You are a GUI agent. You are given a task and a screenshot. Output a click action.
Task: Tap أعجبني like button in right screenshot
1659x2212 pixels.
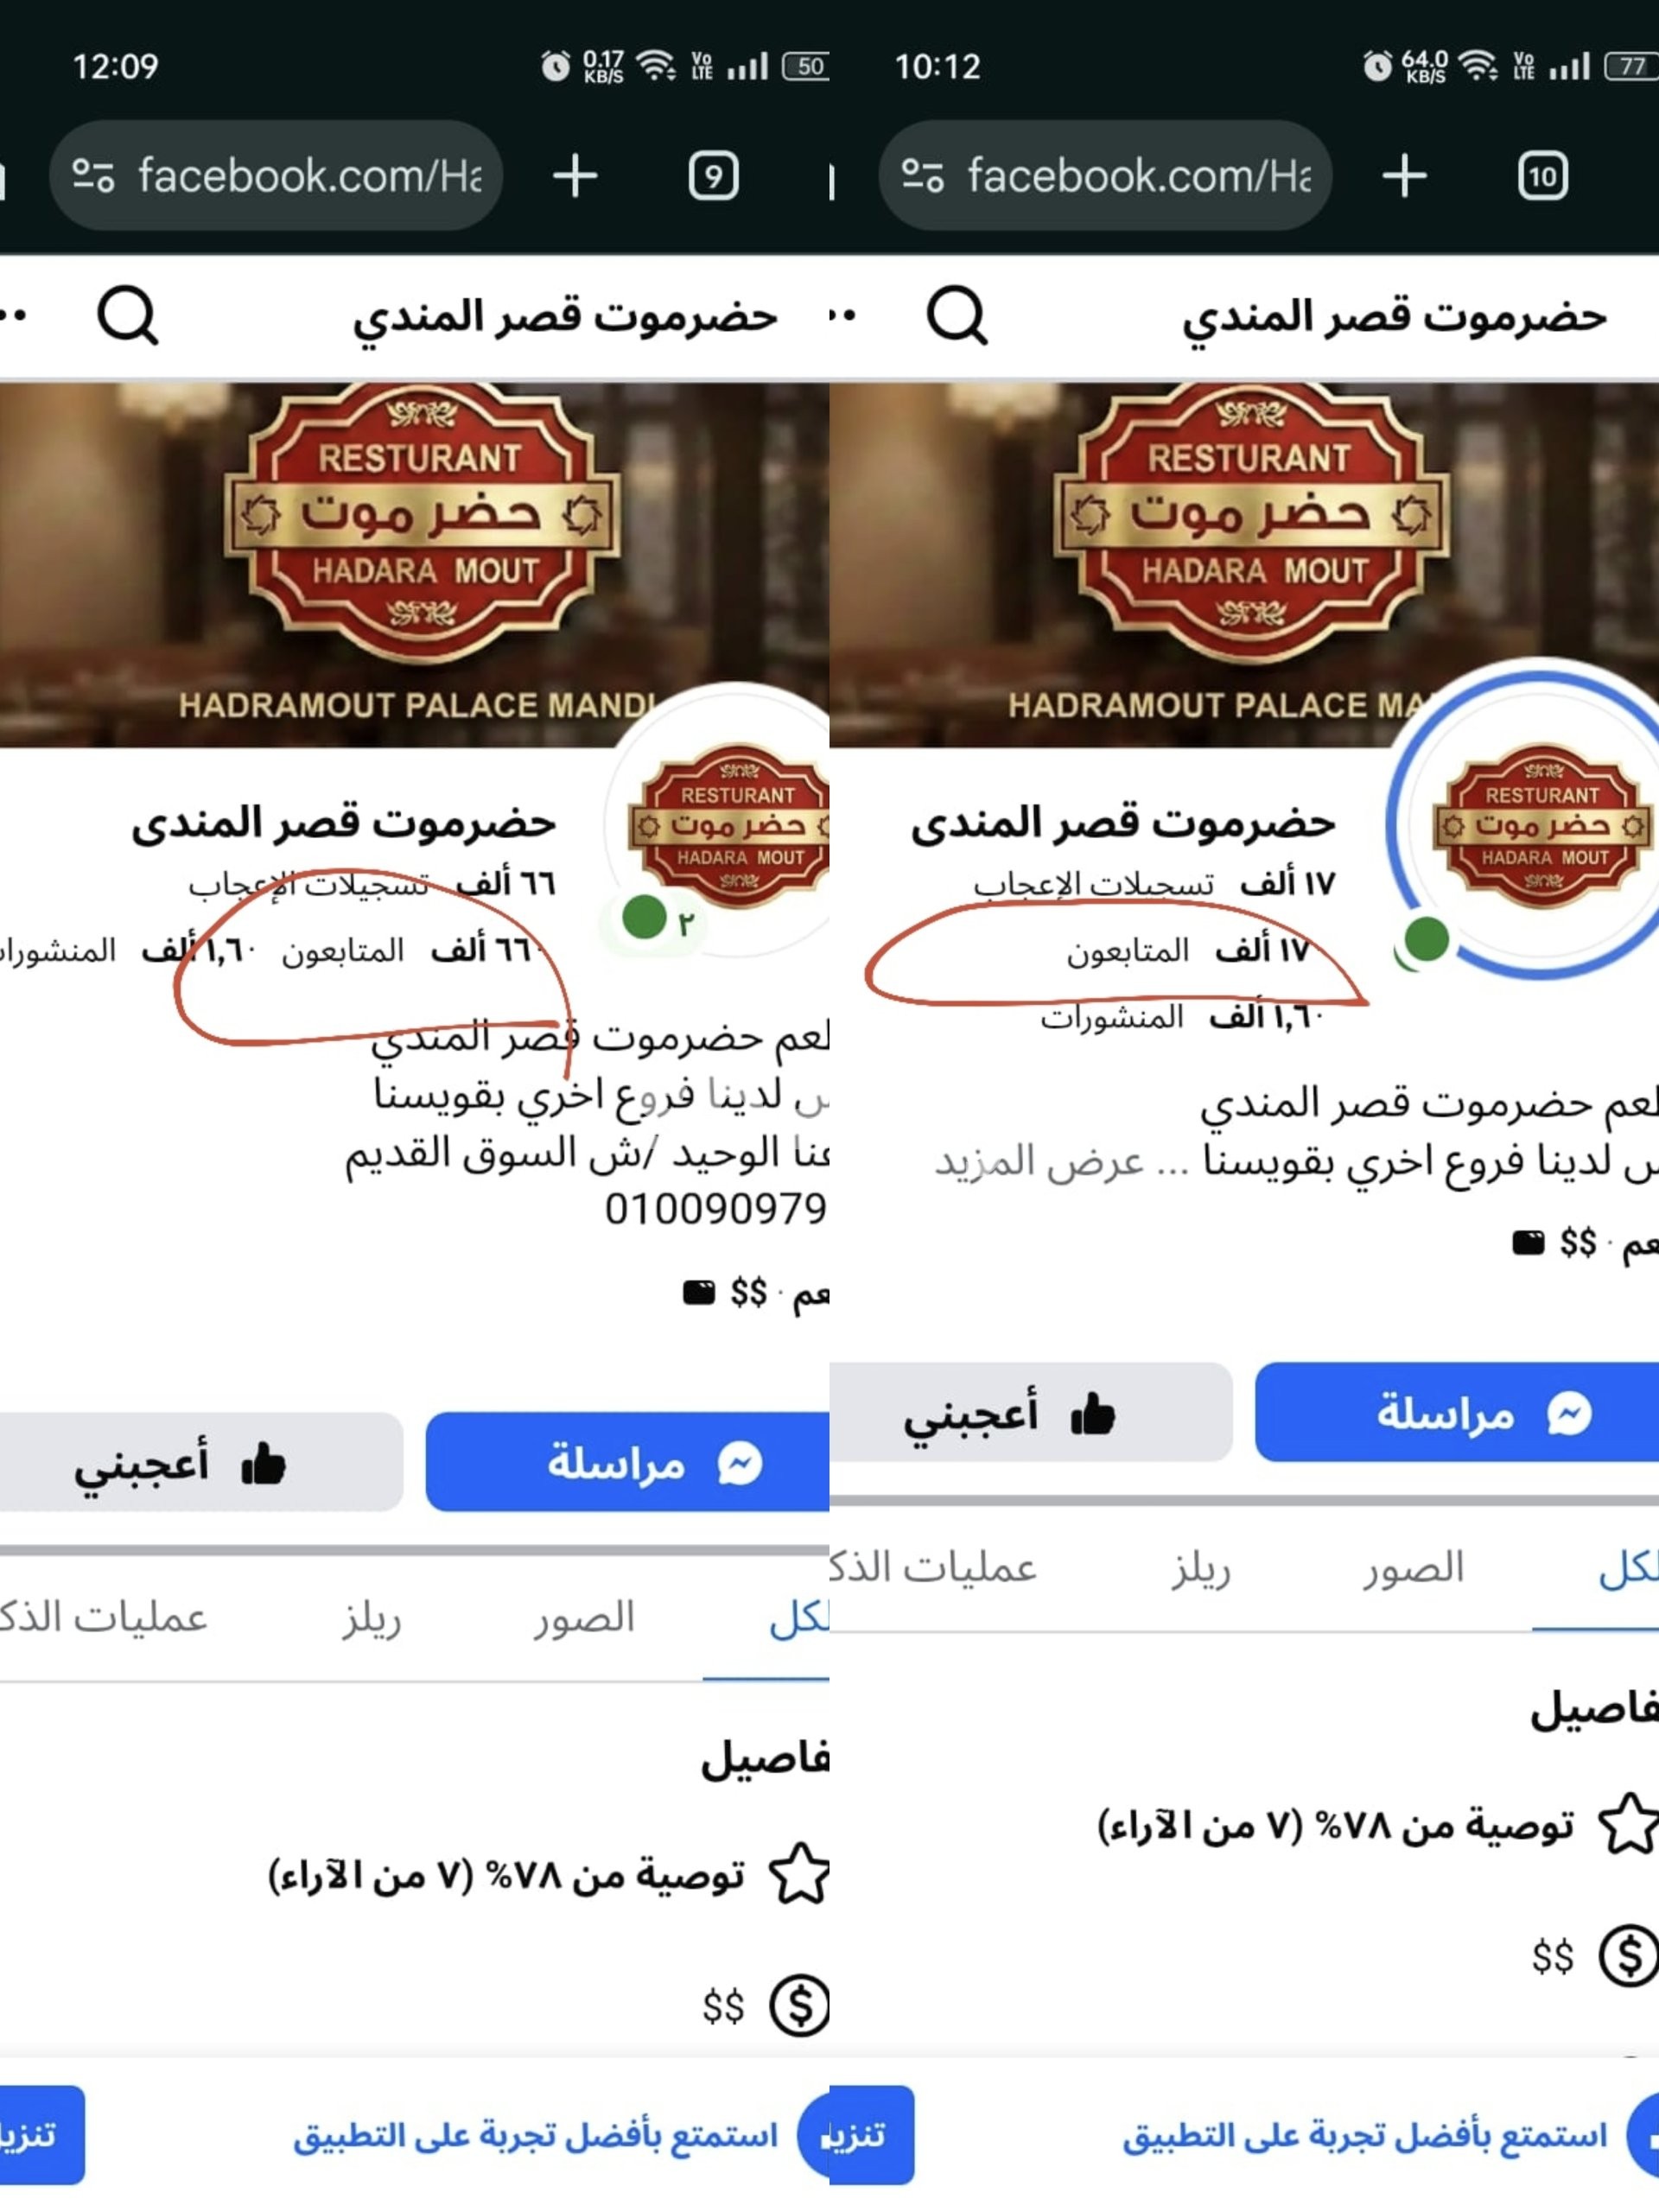click(1031, 1412)
